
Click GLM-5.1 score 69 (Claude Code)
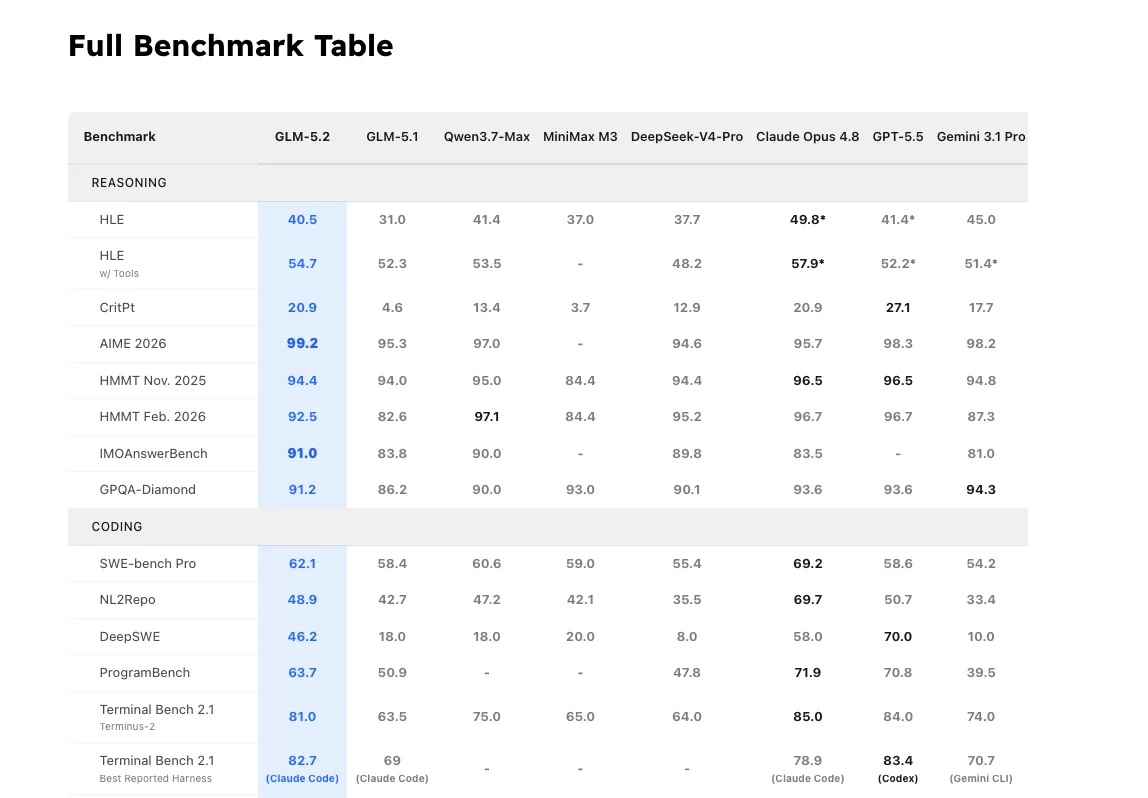(392, 769)
